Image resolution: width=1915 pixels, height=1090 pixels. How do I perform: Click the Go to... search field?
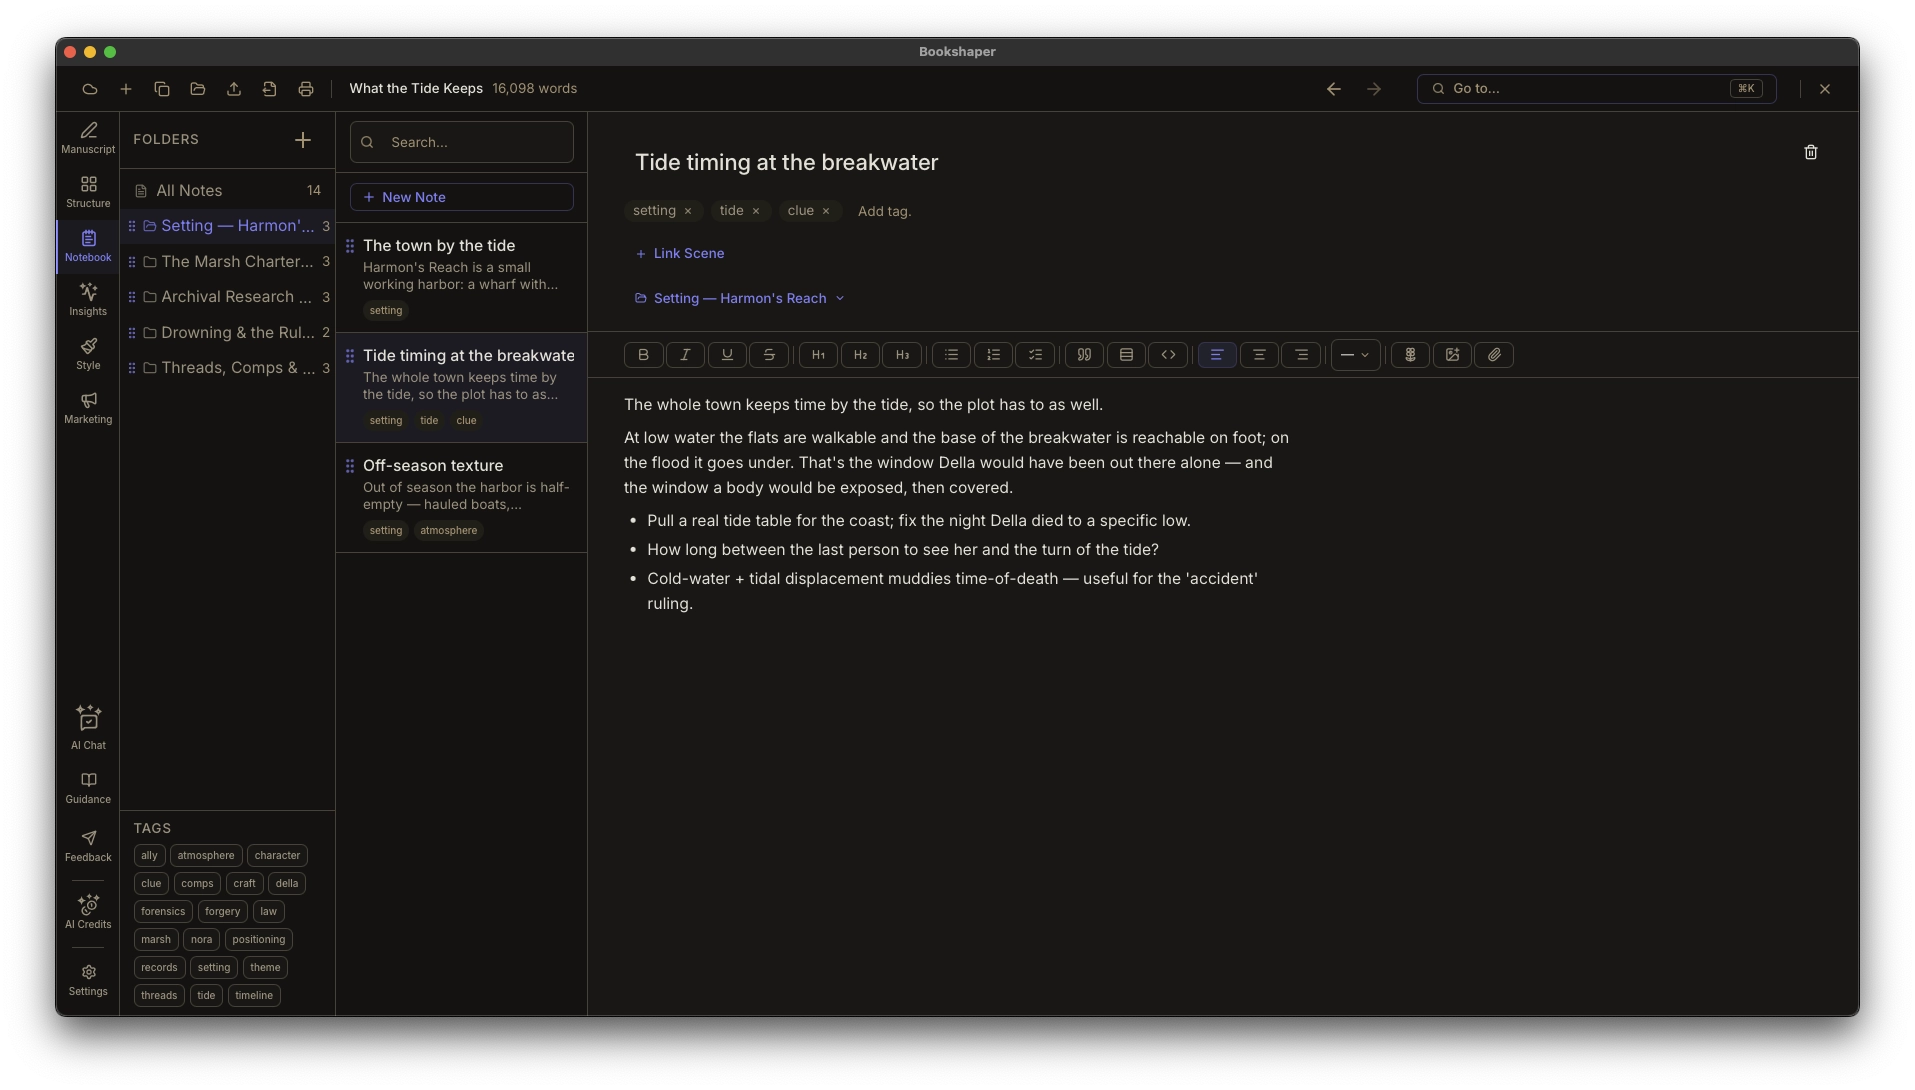click(x=1596, y=89)
